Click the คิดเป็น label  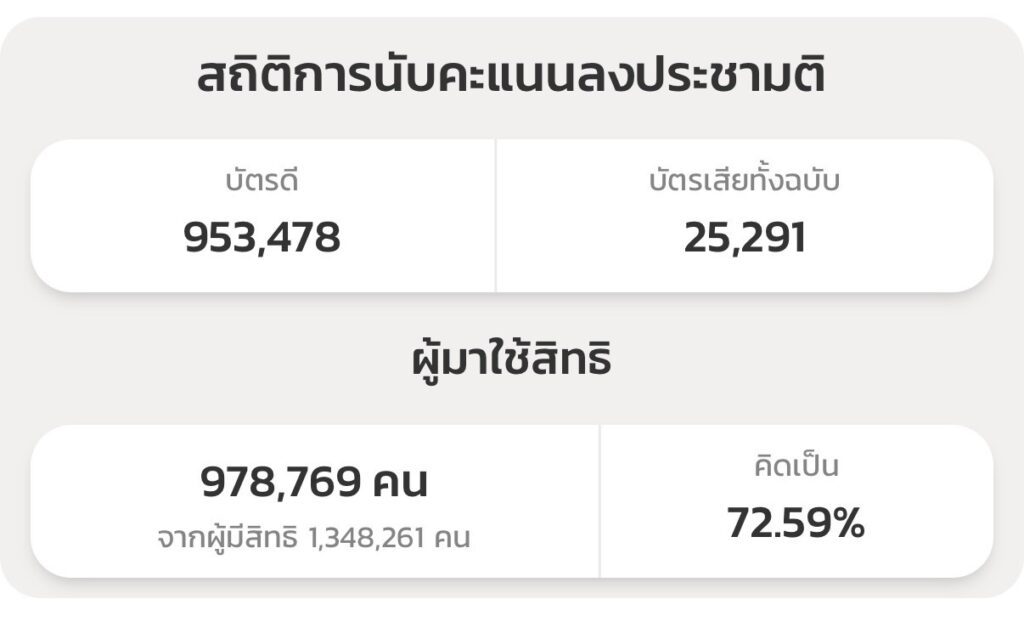796,466
